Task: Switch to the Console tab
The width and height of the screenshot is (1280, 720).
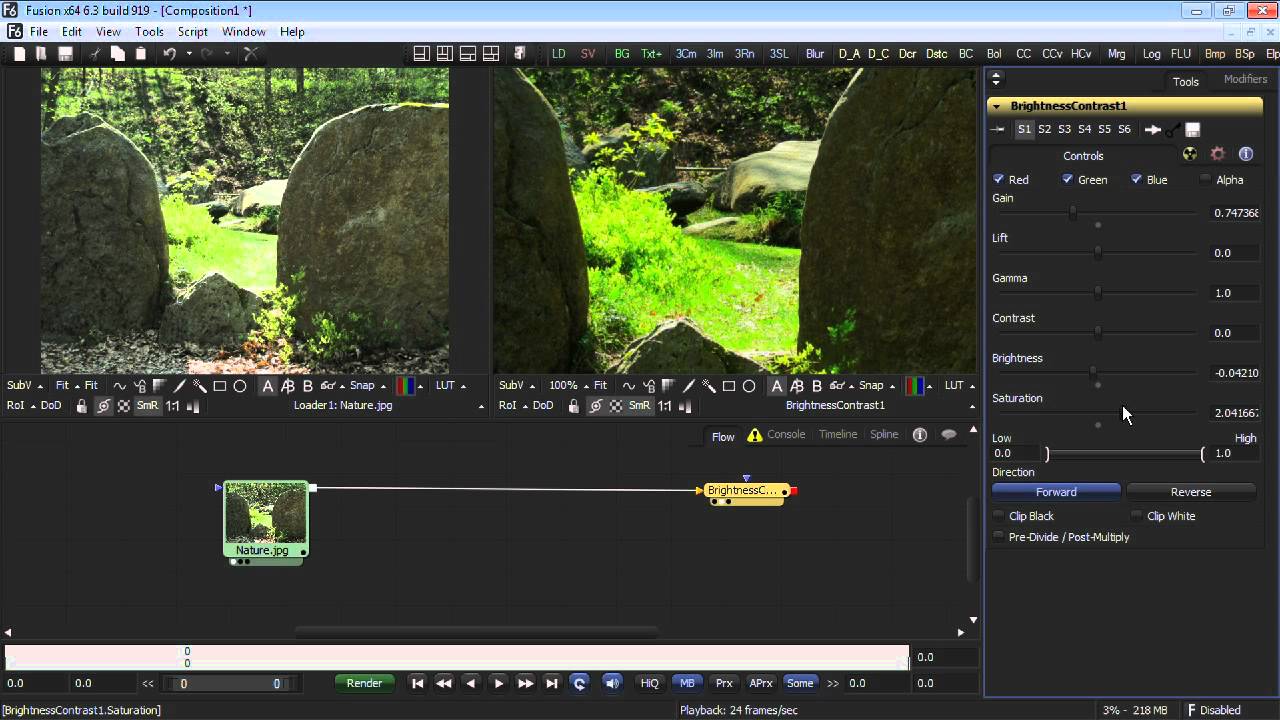Action: click(786, 434)
